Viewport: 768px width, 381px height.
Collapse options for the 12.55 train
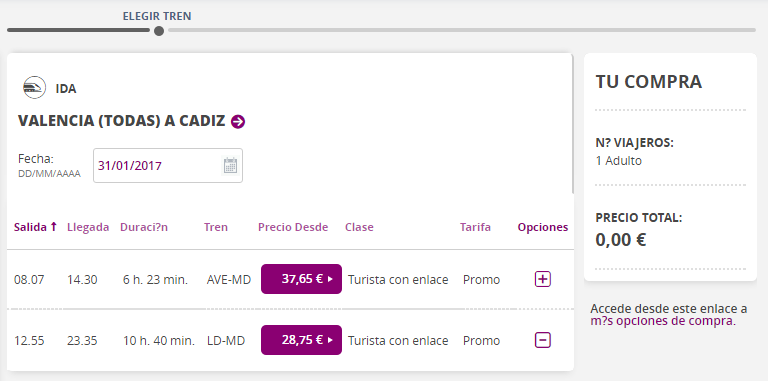coord(543,340)
